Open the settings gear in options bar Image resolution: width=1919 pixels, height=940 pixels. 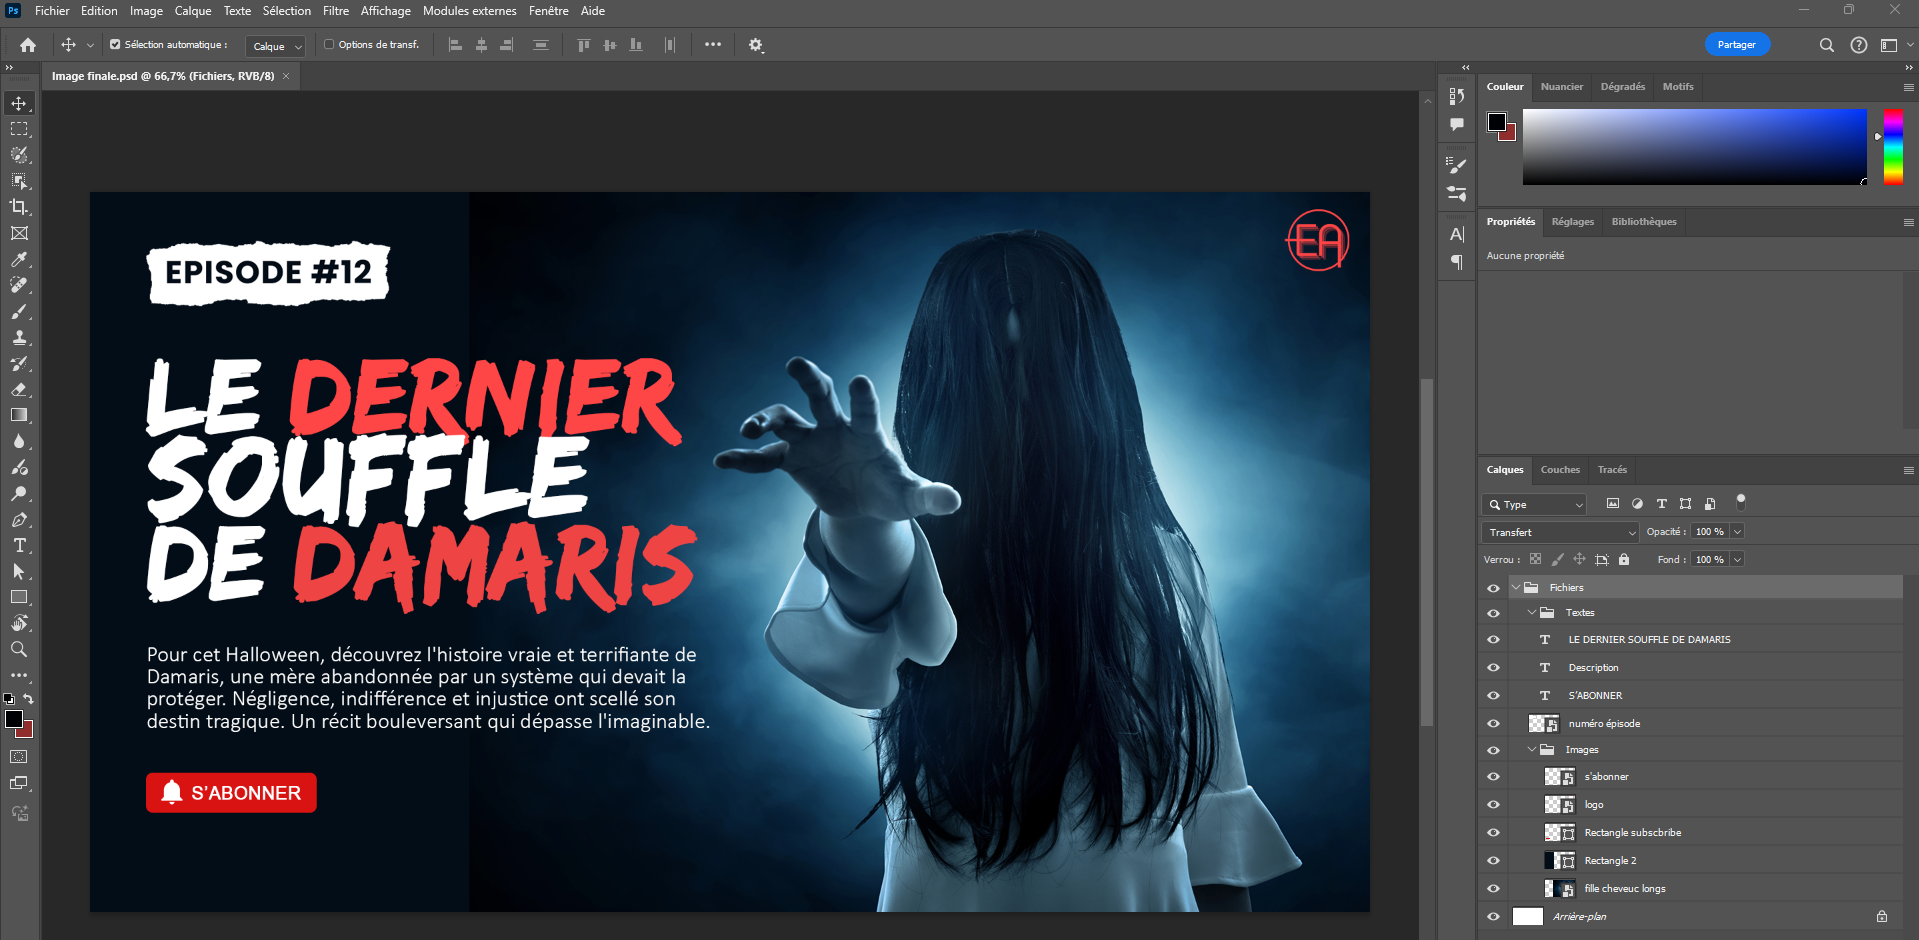(x=756, y=45)
